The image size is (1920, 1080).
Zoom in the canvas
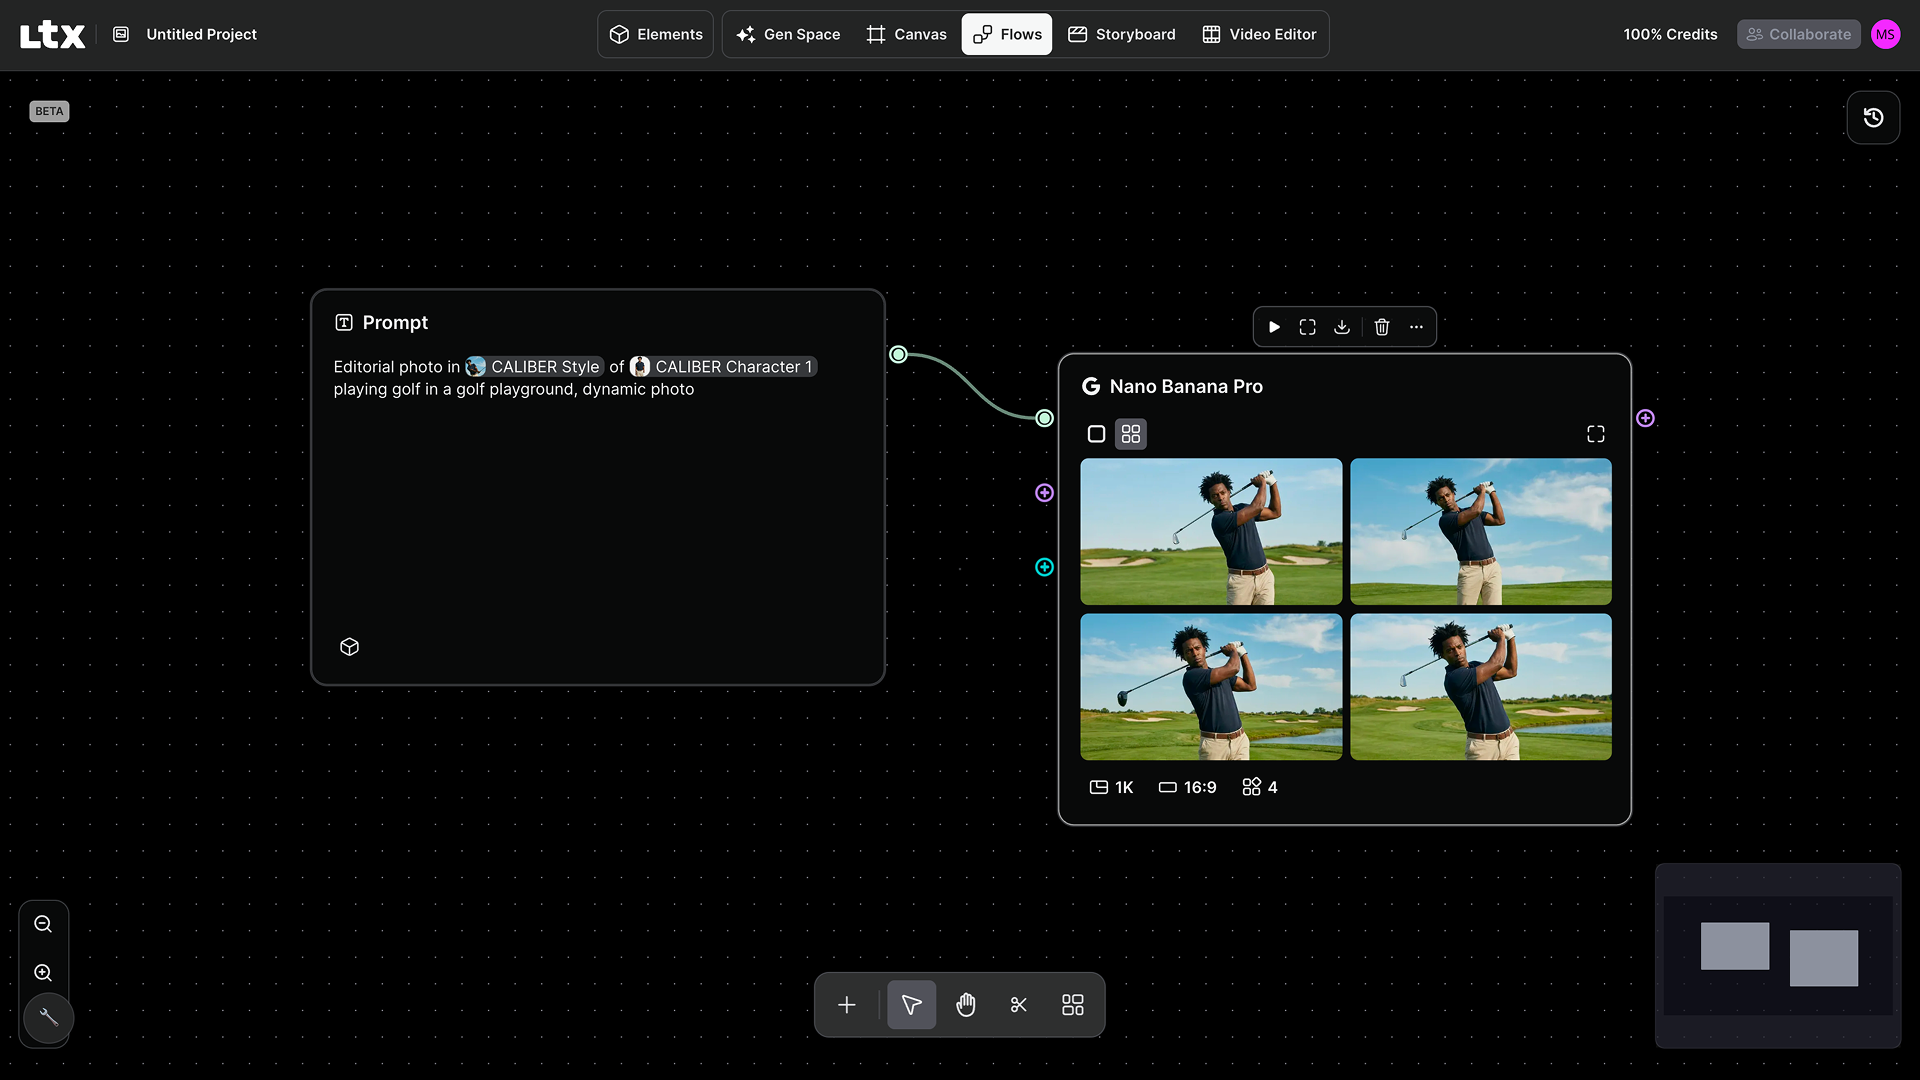coord(43,973)
